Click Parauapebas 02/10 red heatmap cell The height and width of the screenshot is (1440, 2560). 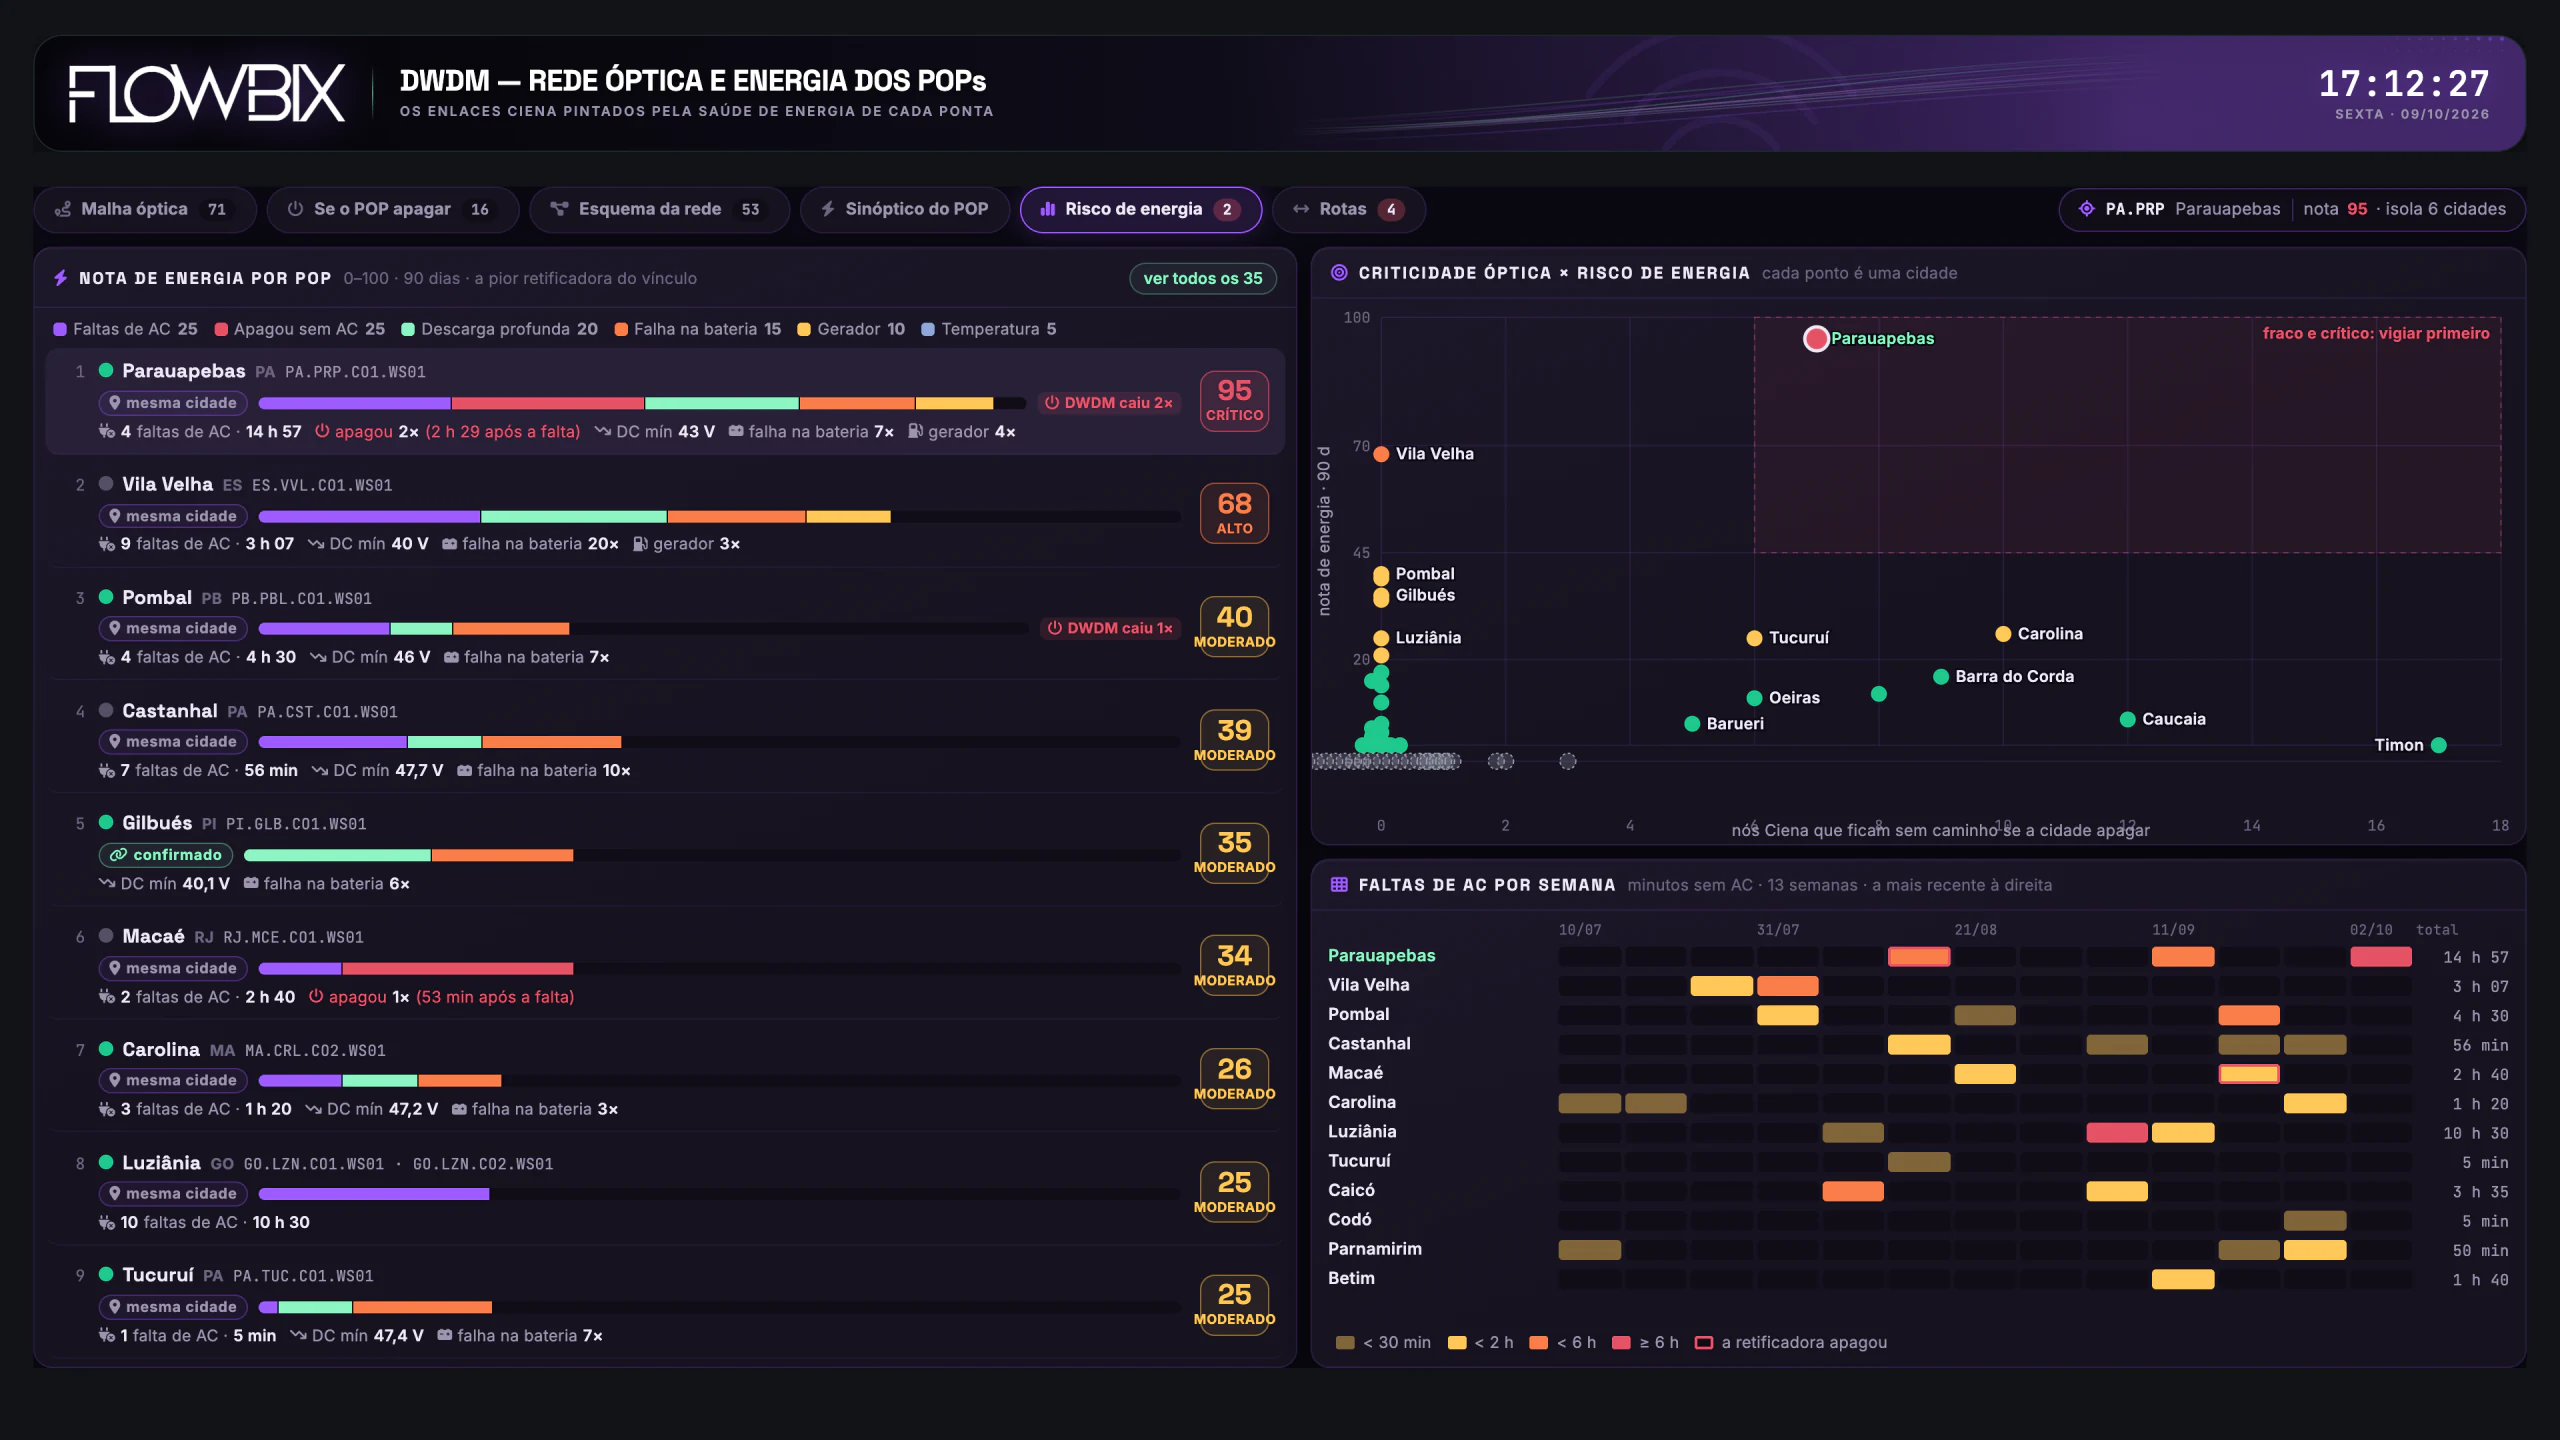[x=2380, y=957]
